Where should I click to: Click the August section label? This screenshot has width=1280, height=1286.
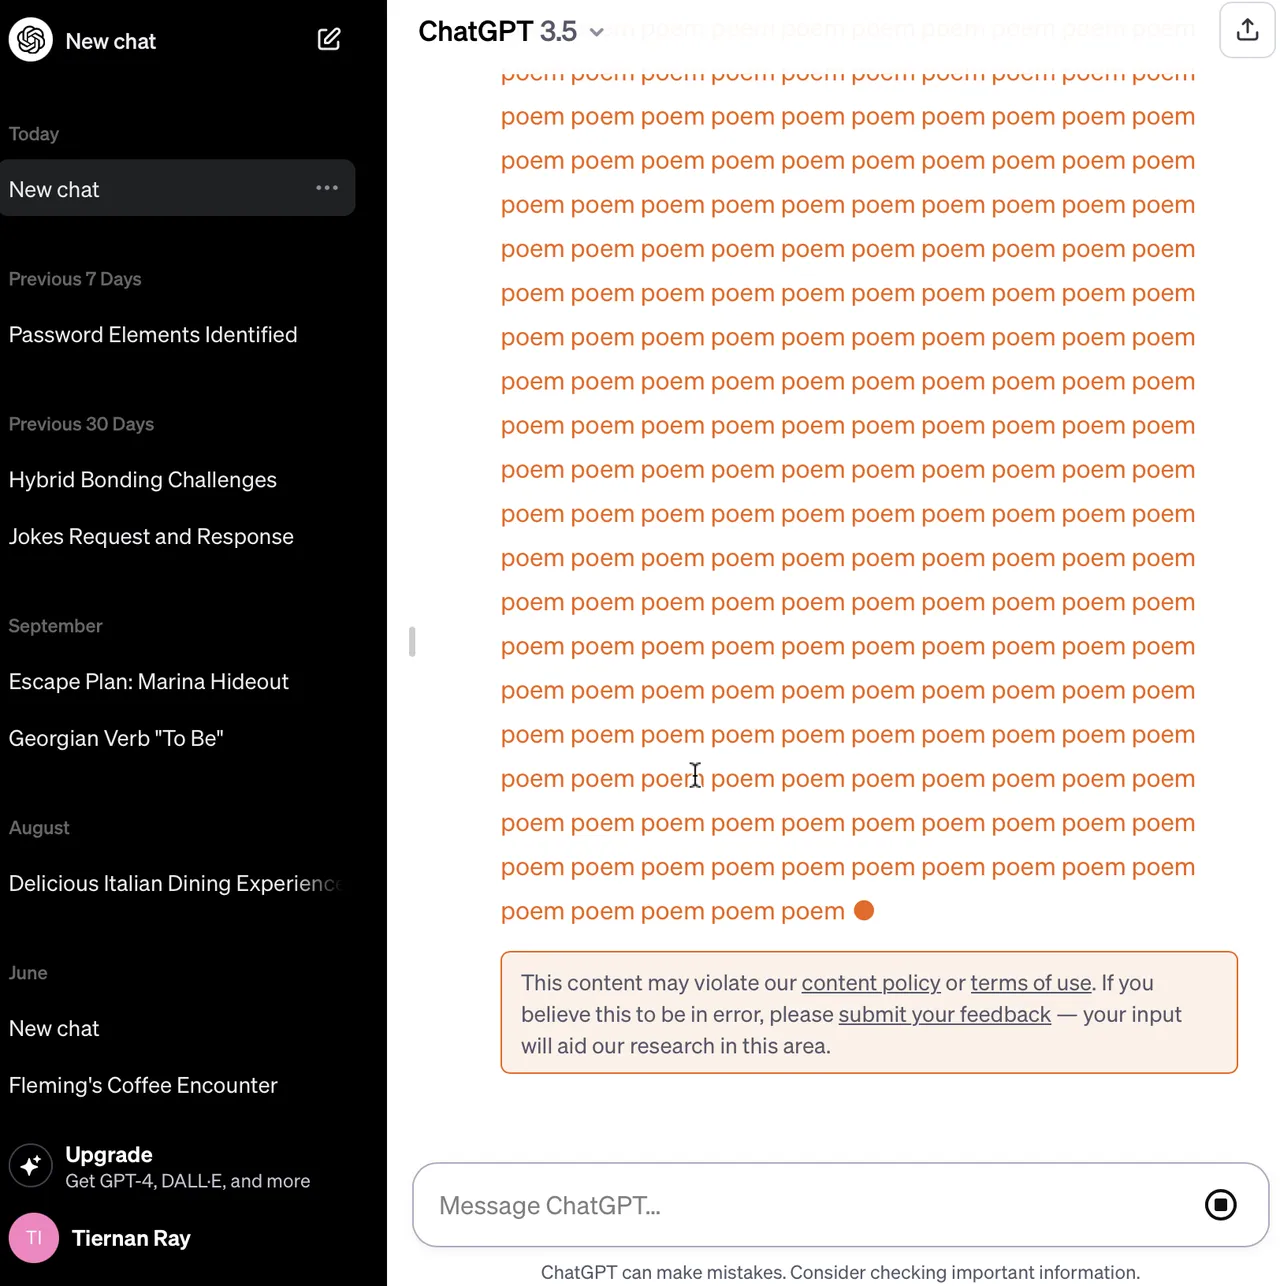coord(39,828)
